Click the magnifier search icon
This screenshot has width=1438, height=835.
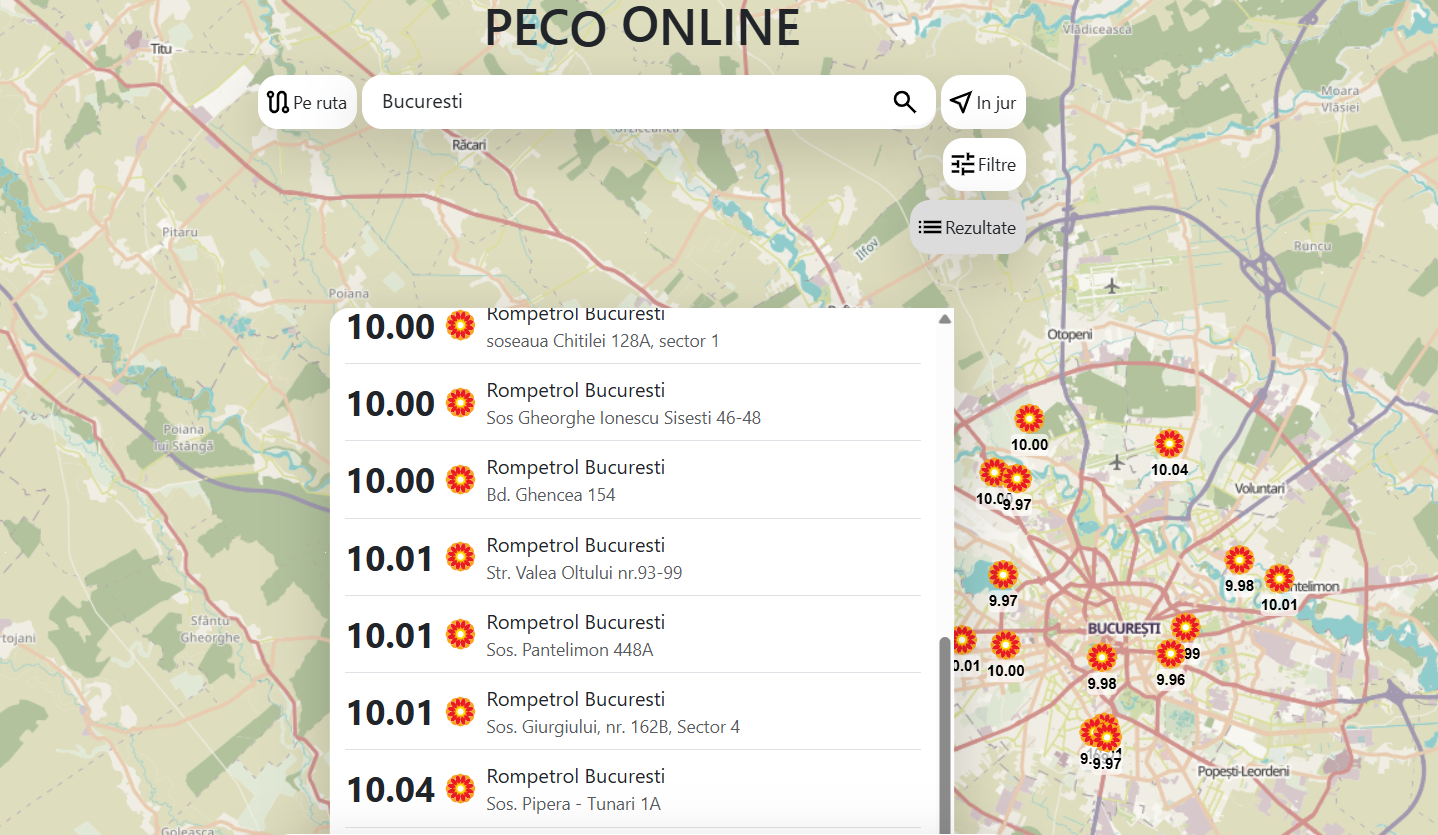click(904, 102)
